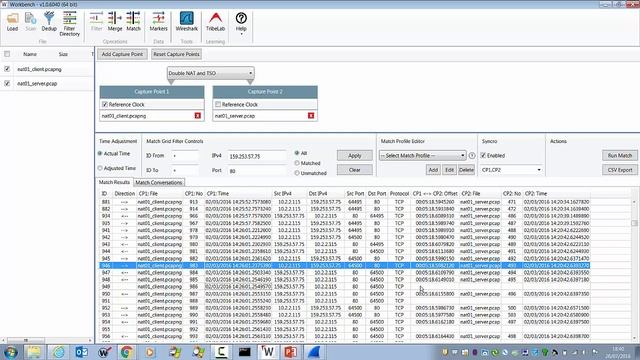640x360 pixels.
Task: Click the ID From input field
Action: tap(185, 156)
